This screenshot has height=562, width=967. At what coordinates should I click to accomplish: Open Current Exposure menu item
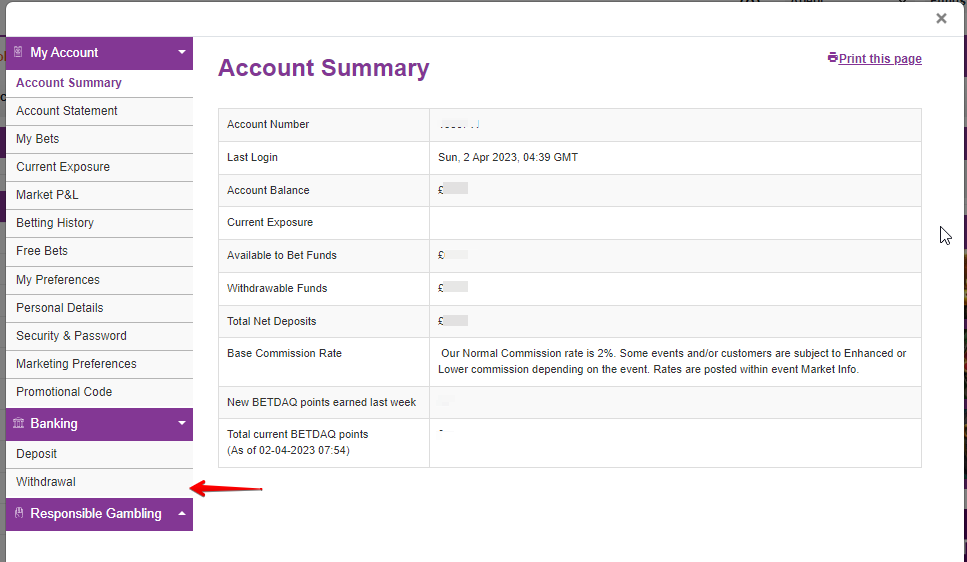click(99, 167)
